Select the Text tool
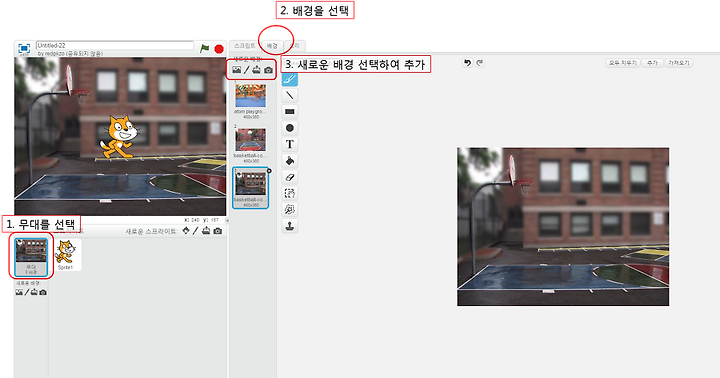 click(290, 144)
